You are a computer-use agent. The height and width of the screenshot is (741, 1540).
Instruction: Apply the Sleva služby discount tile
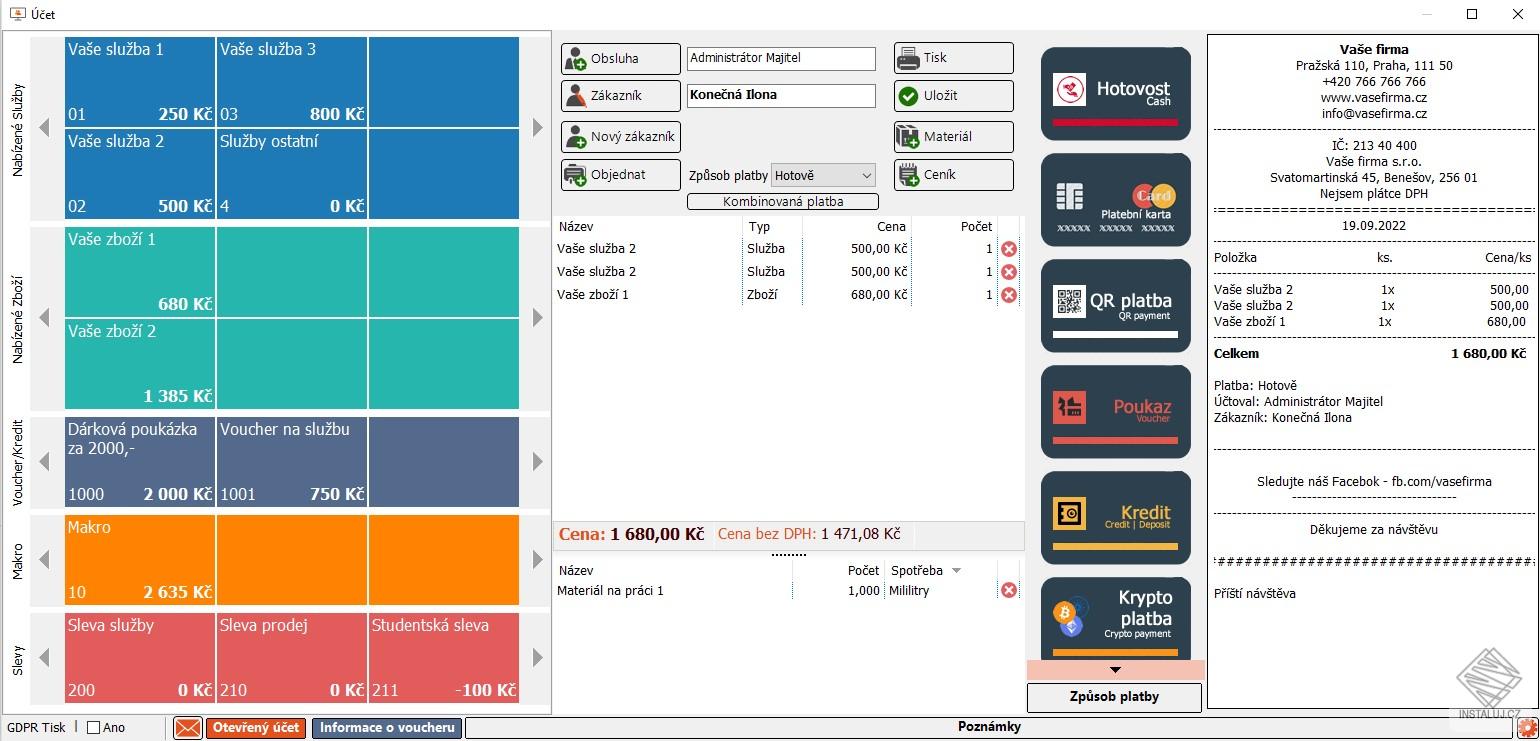point(140,658)
